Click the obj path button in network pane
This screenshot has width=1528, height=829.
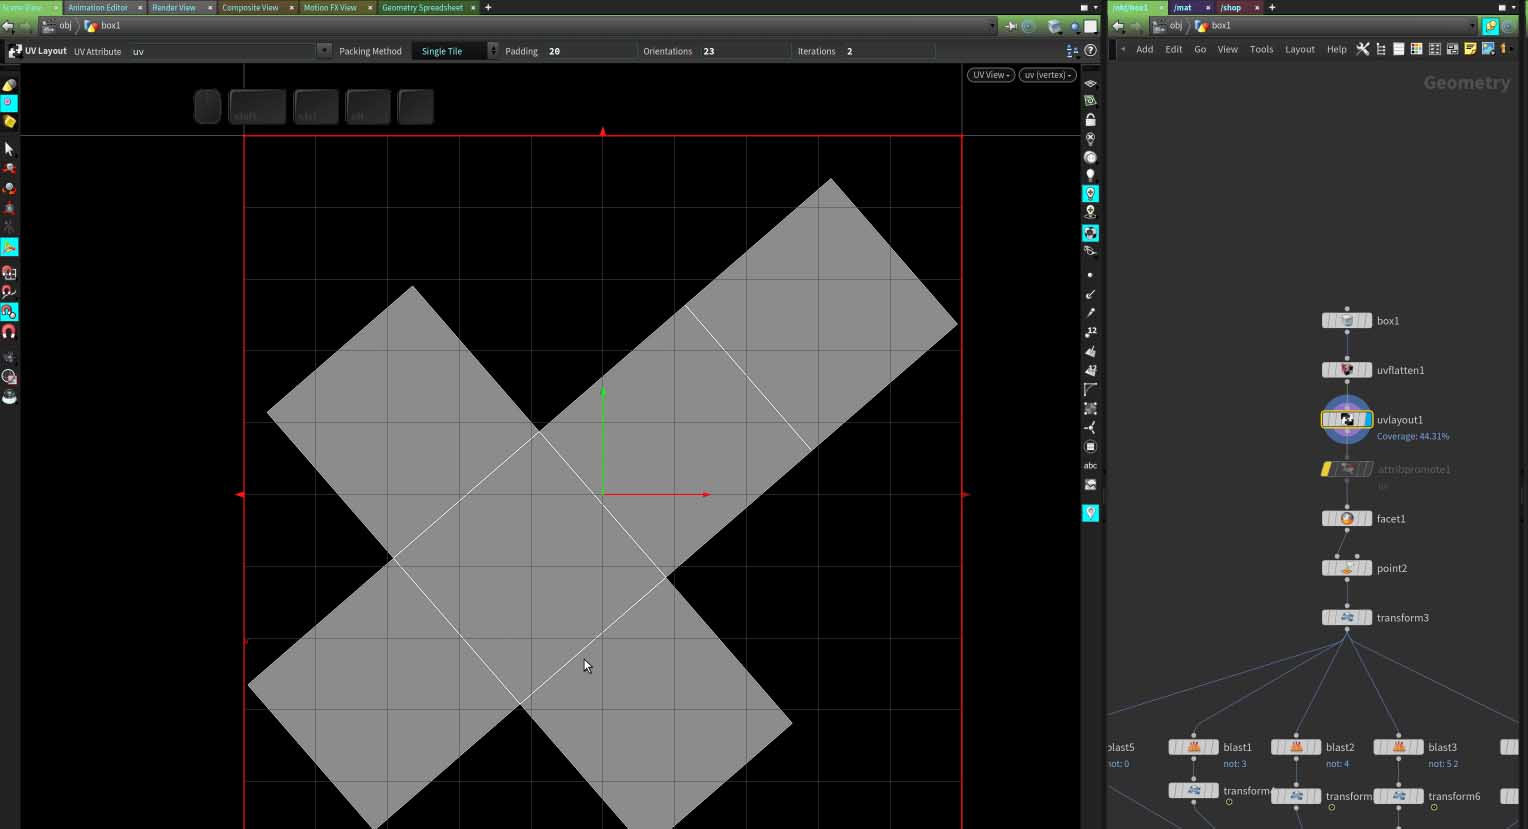click(1168, 26)
